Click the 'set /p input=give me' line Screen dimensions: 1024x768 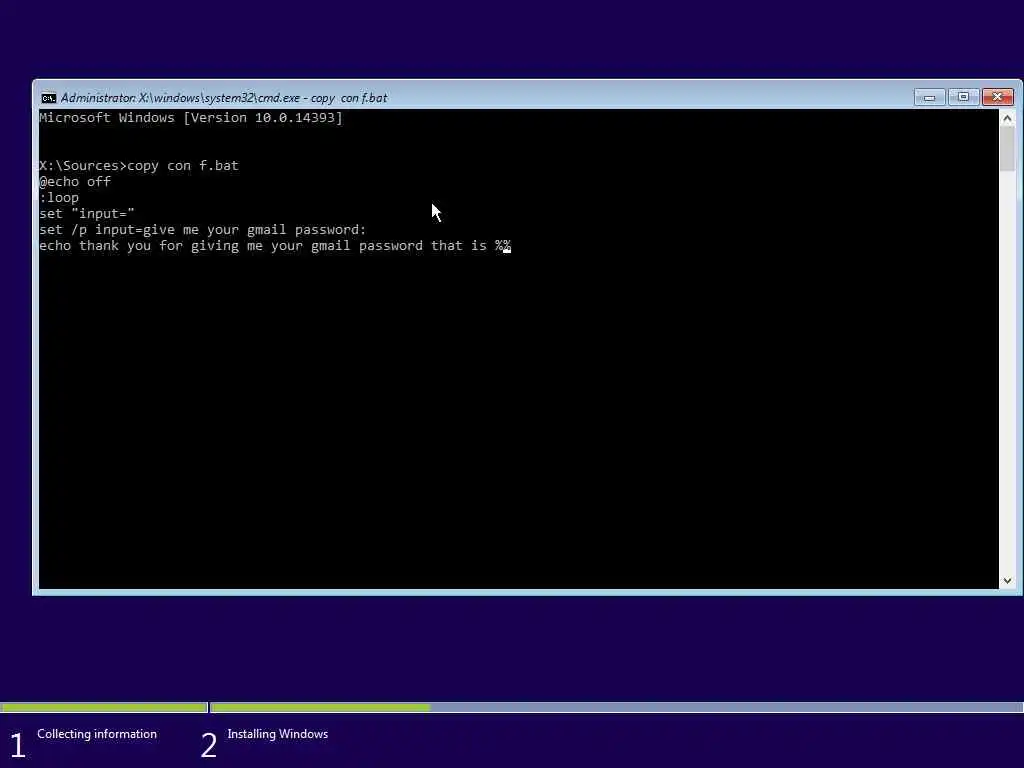(203, 230)
